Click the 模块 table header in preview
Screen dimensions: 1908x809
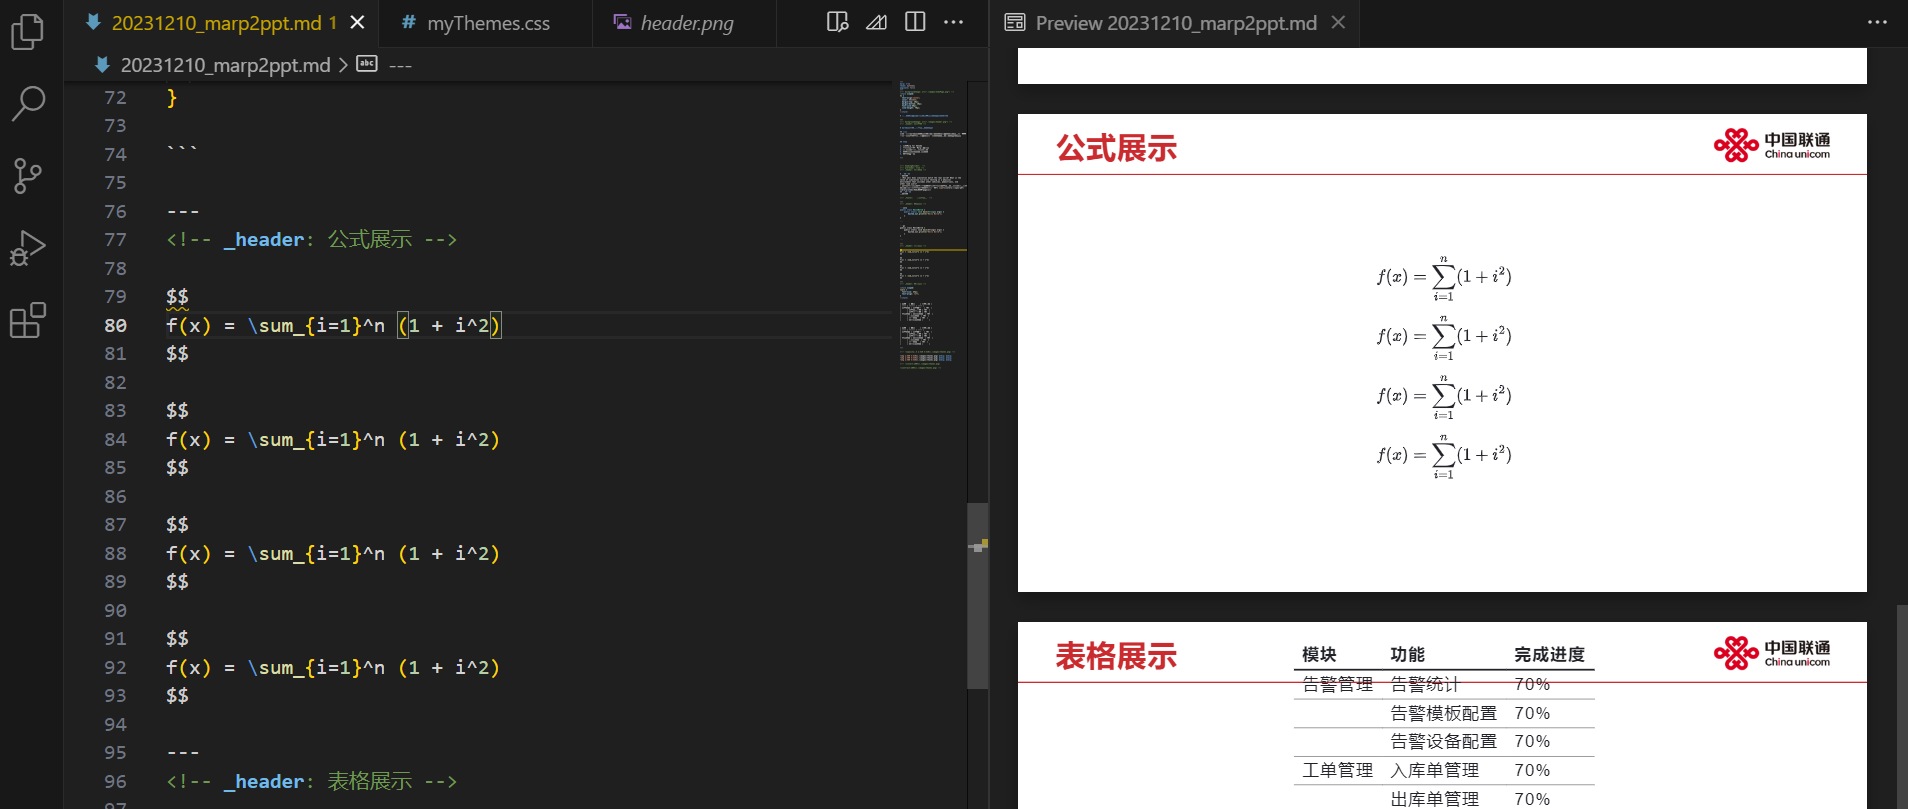pyautogui.click(x=1319, y=654)
